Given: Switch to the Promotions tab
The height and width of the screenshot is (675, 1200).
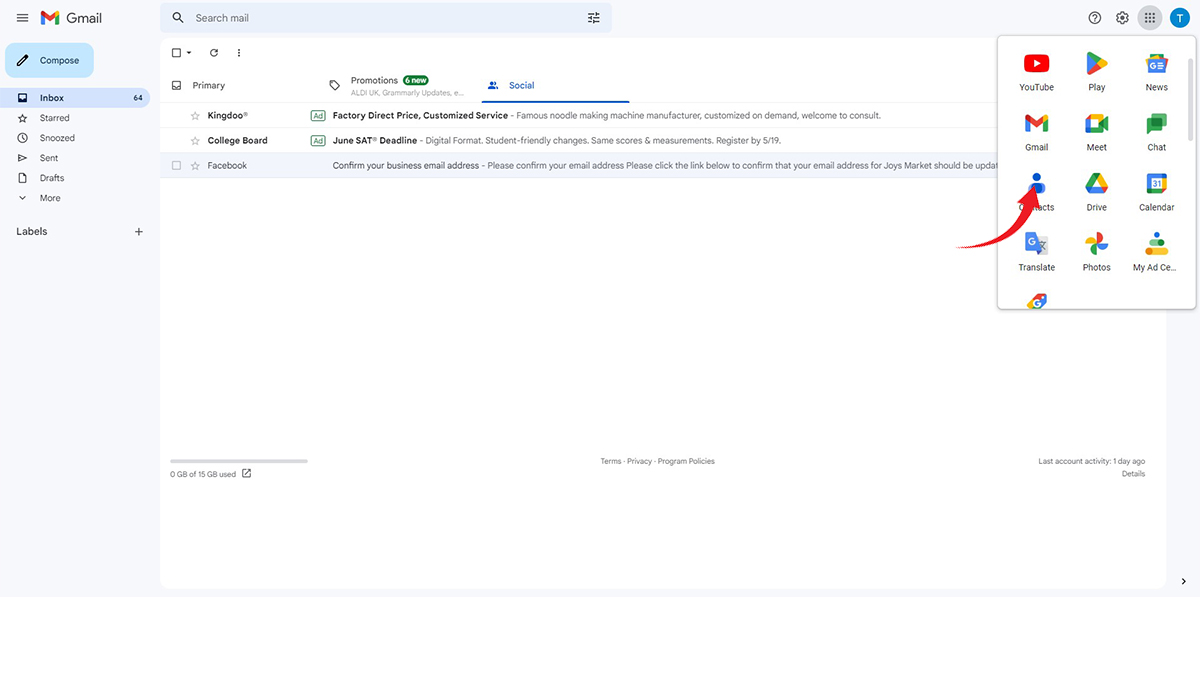Looking at the screenshot, I should click(x=400, y=86).
